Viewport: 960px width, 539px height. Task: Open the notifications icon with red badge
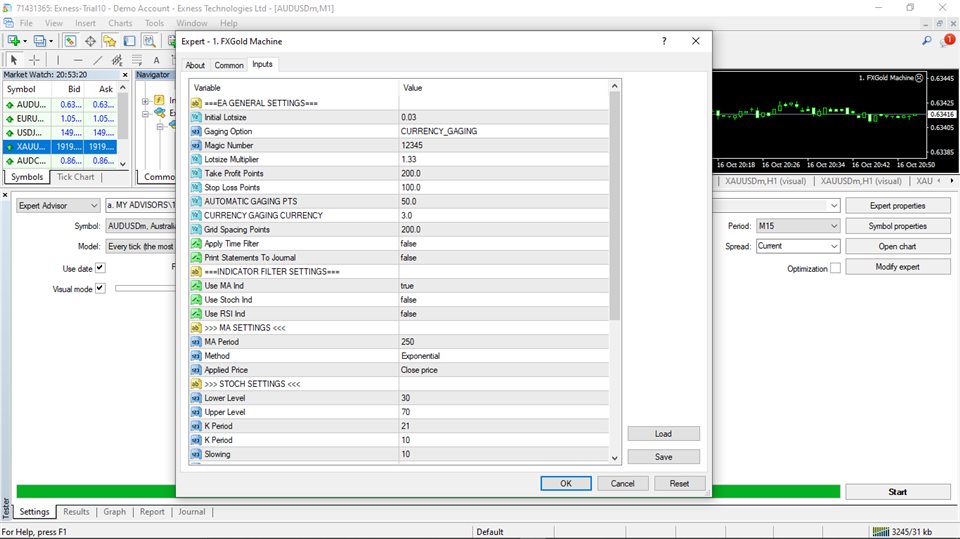pos(948,40)
